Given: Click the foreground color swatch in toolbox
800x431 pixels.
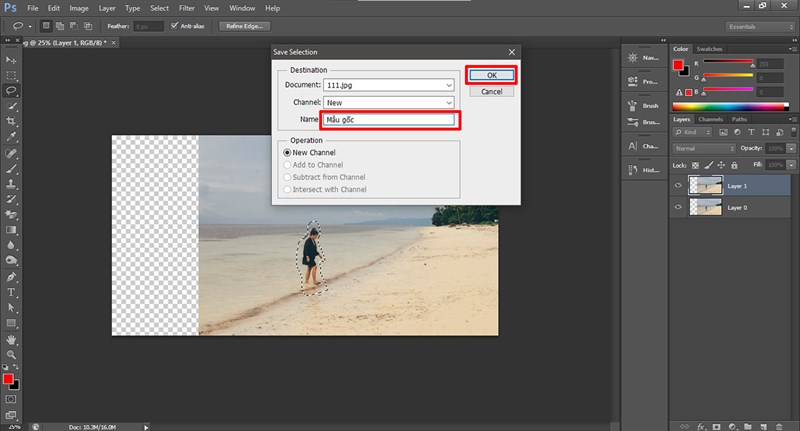Looking at the screenshot, I should click(8, 379).
